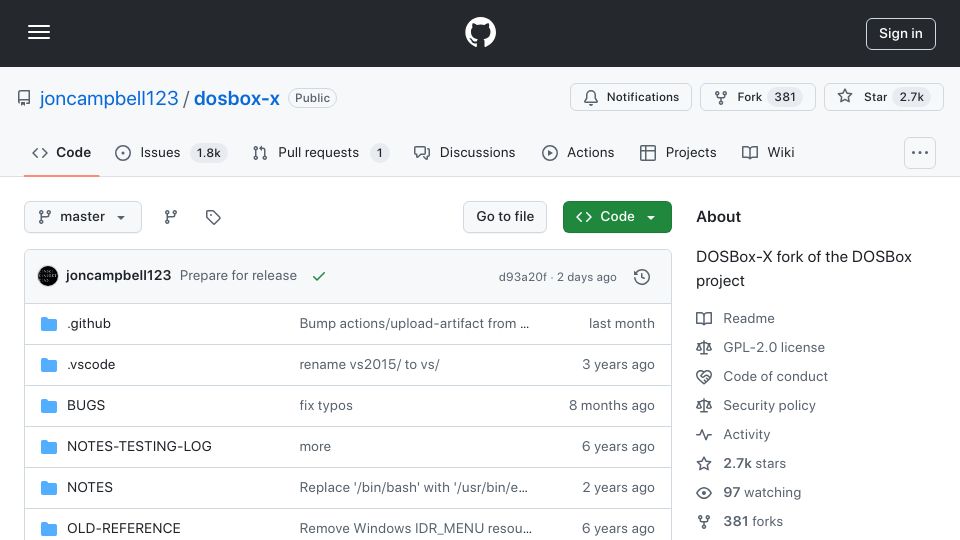Click the 381 fork count badge
Screen dimensions: 960x540
785,97
